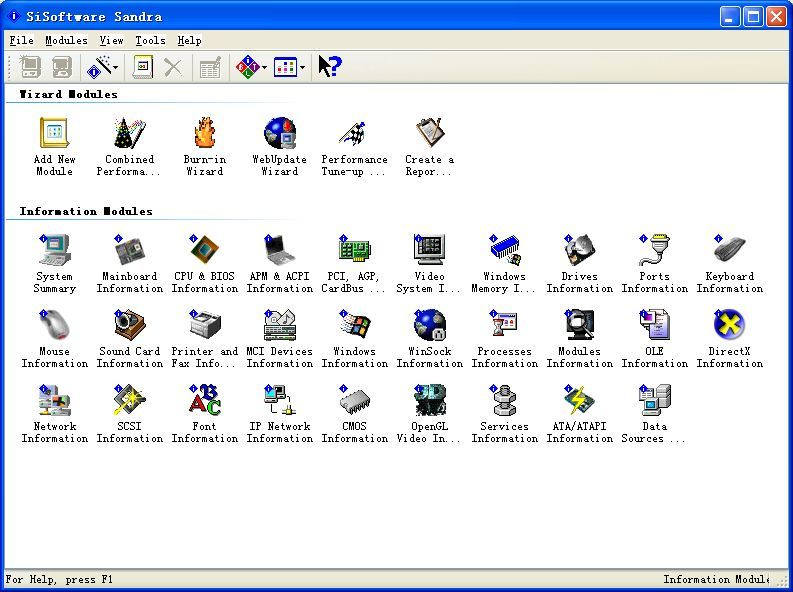Expand the view style toolbar dropdown arrow

(x=302, y=68)
